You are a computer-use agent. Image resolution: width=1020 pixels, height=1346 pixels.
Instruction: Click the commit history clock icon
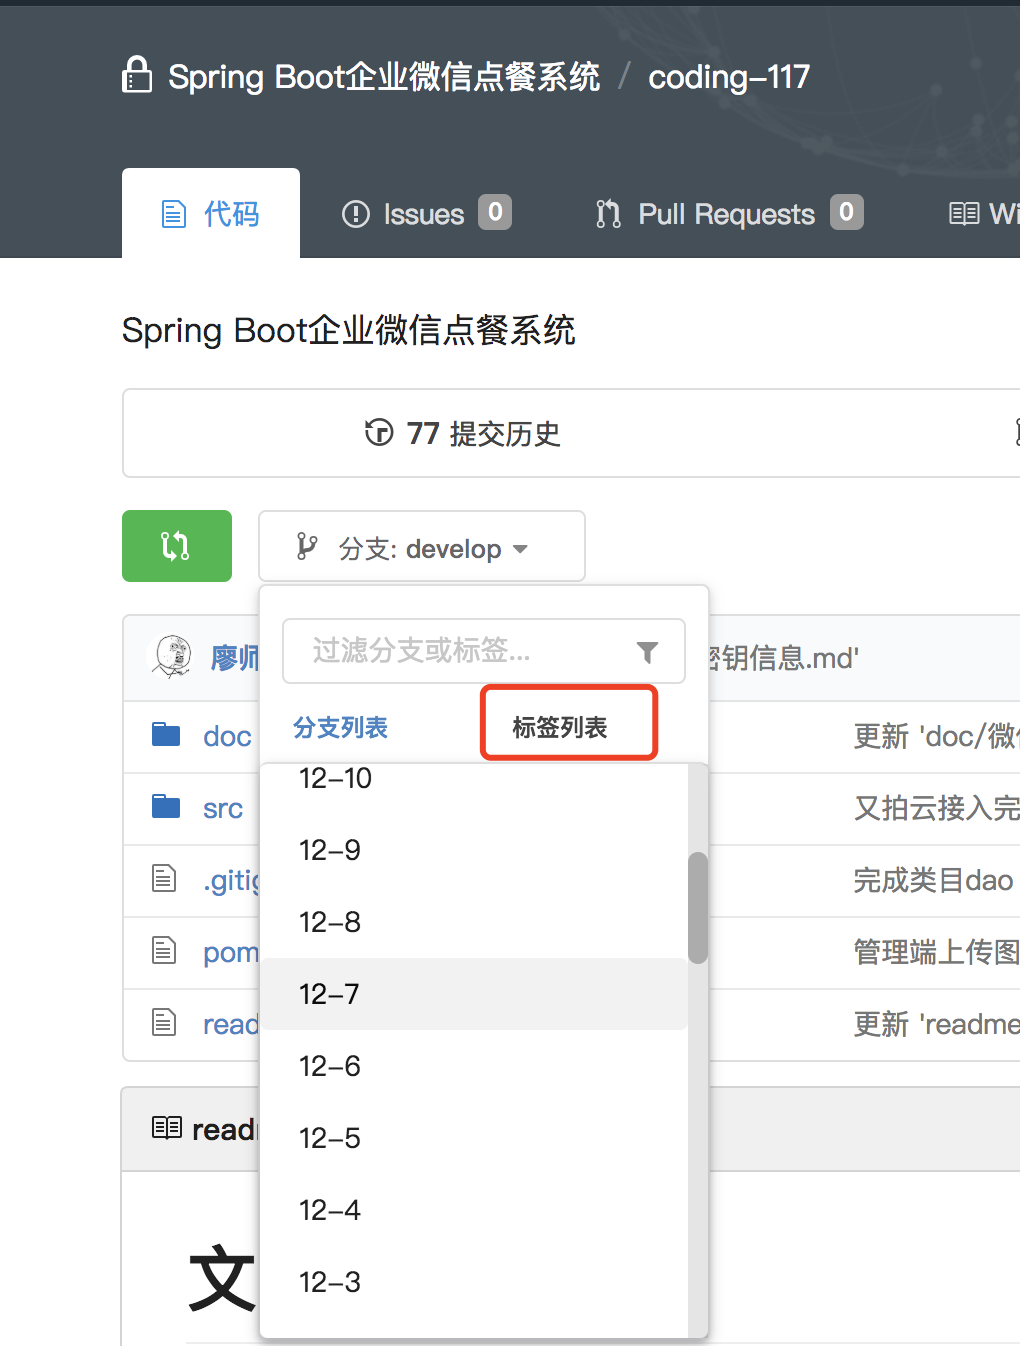pos(379,432)
